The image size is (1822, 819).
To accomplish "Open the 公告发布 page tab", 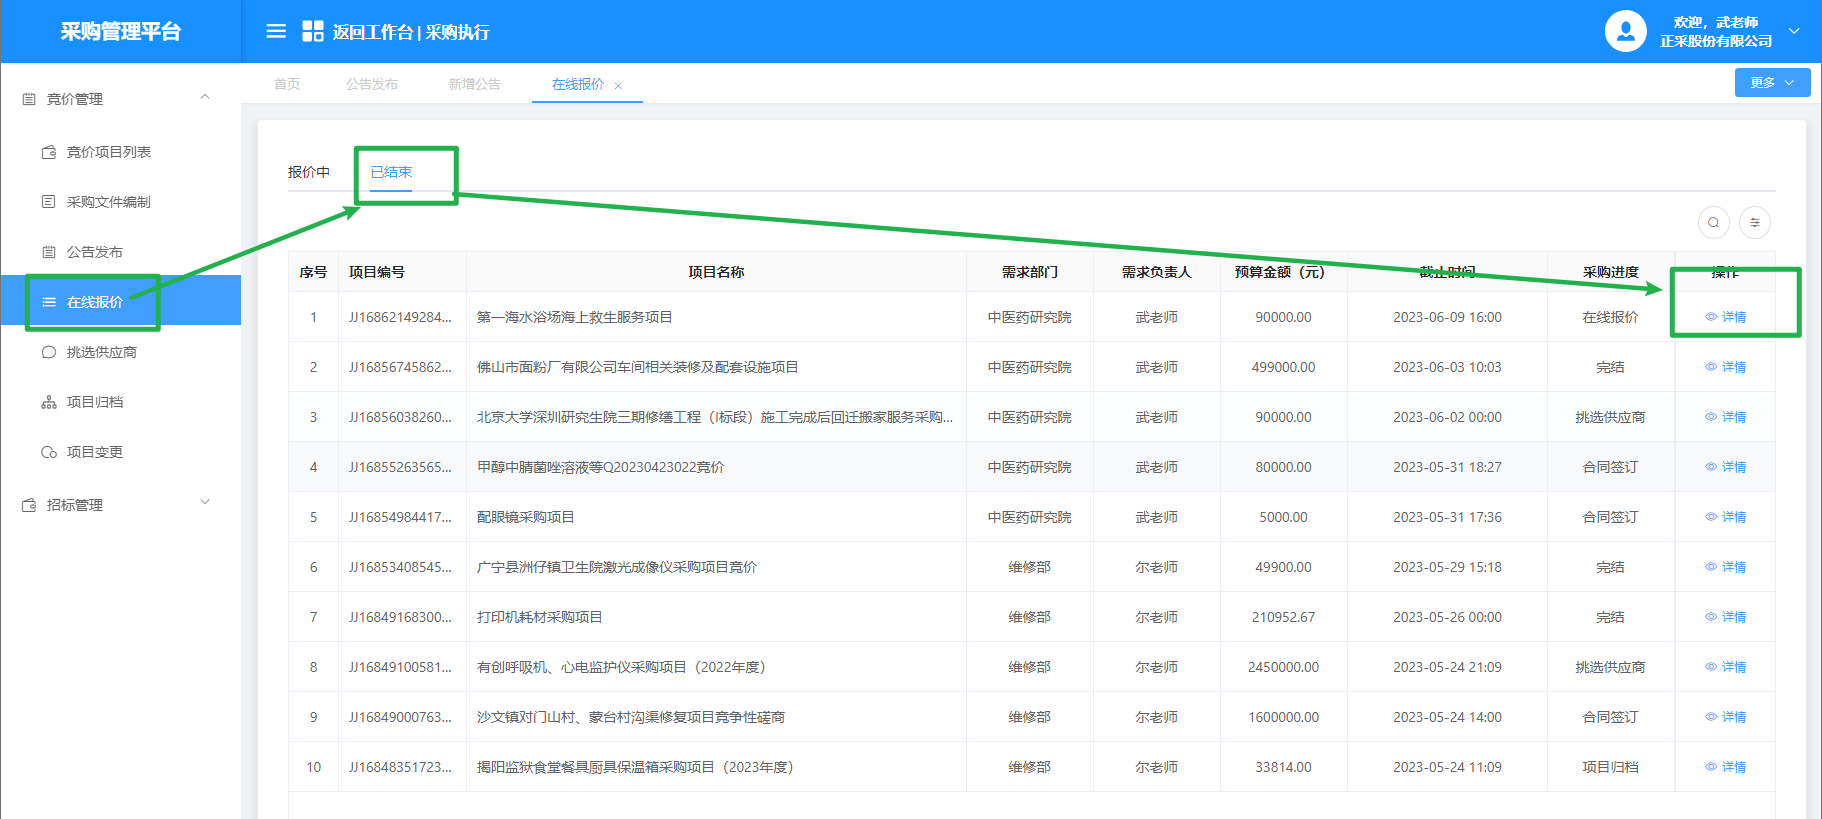I will pyautogui.click(x=372, y=84).
